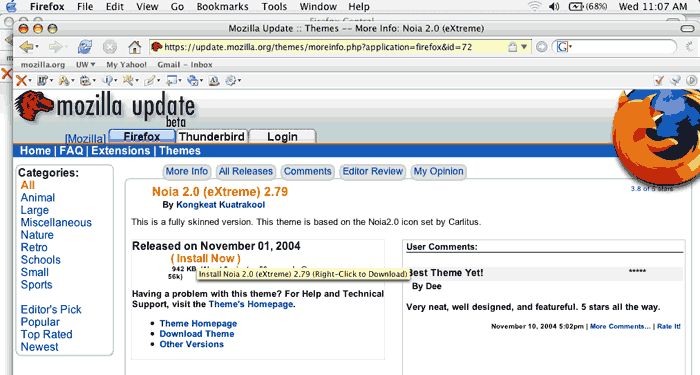Open the Bookmarks menu
The image size is (700, 375).
[222, 6]
